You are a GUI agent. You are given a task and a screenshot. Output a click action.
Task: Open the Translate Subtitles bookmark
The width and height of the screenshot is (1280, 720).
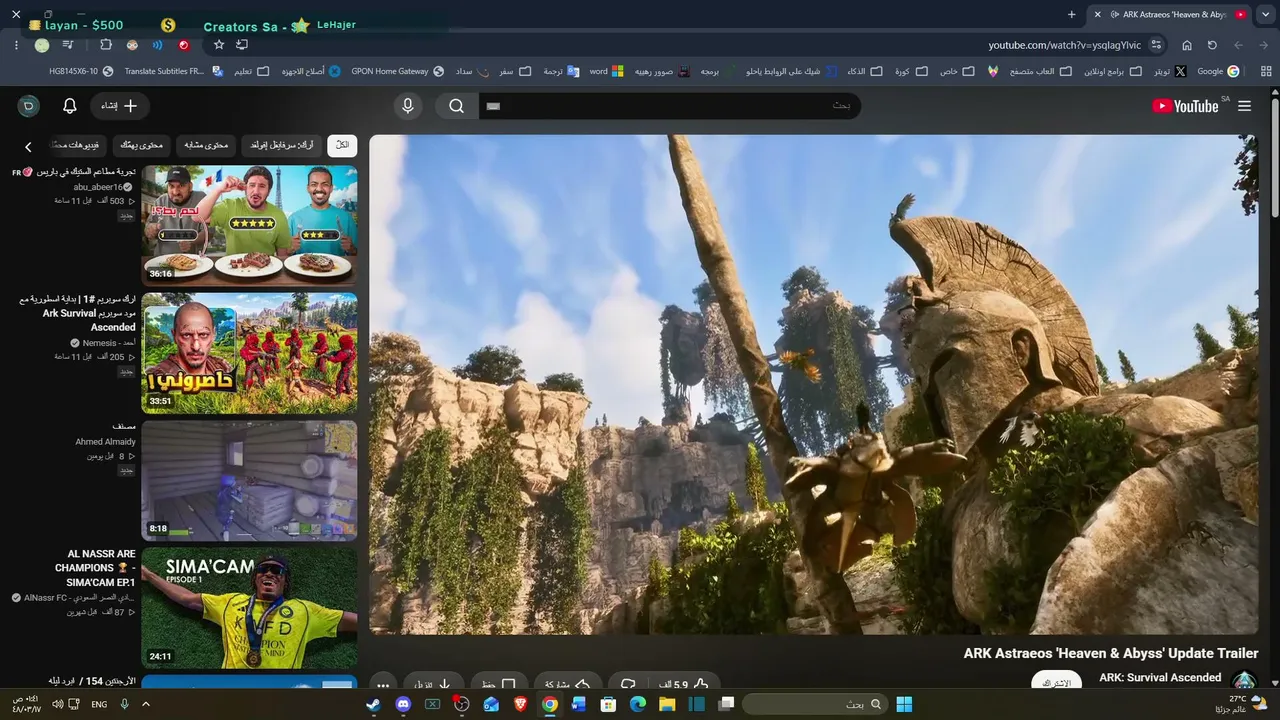point(174,72)
